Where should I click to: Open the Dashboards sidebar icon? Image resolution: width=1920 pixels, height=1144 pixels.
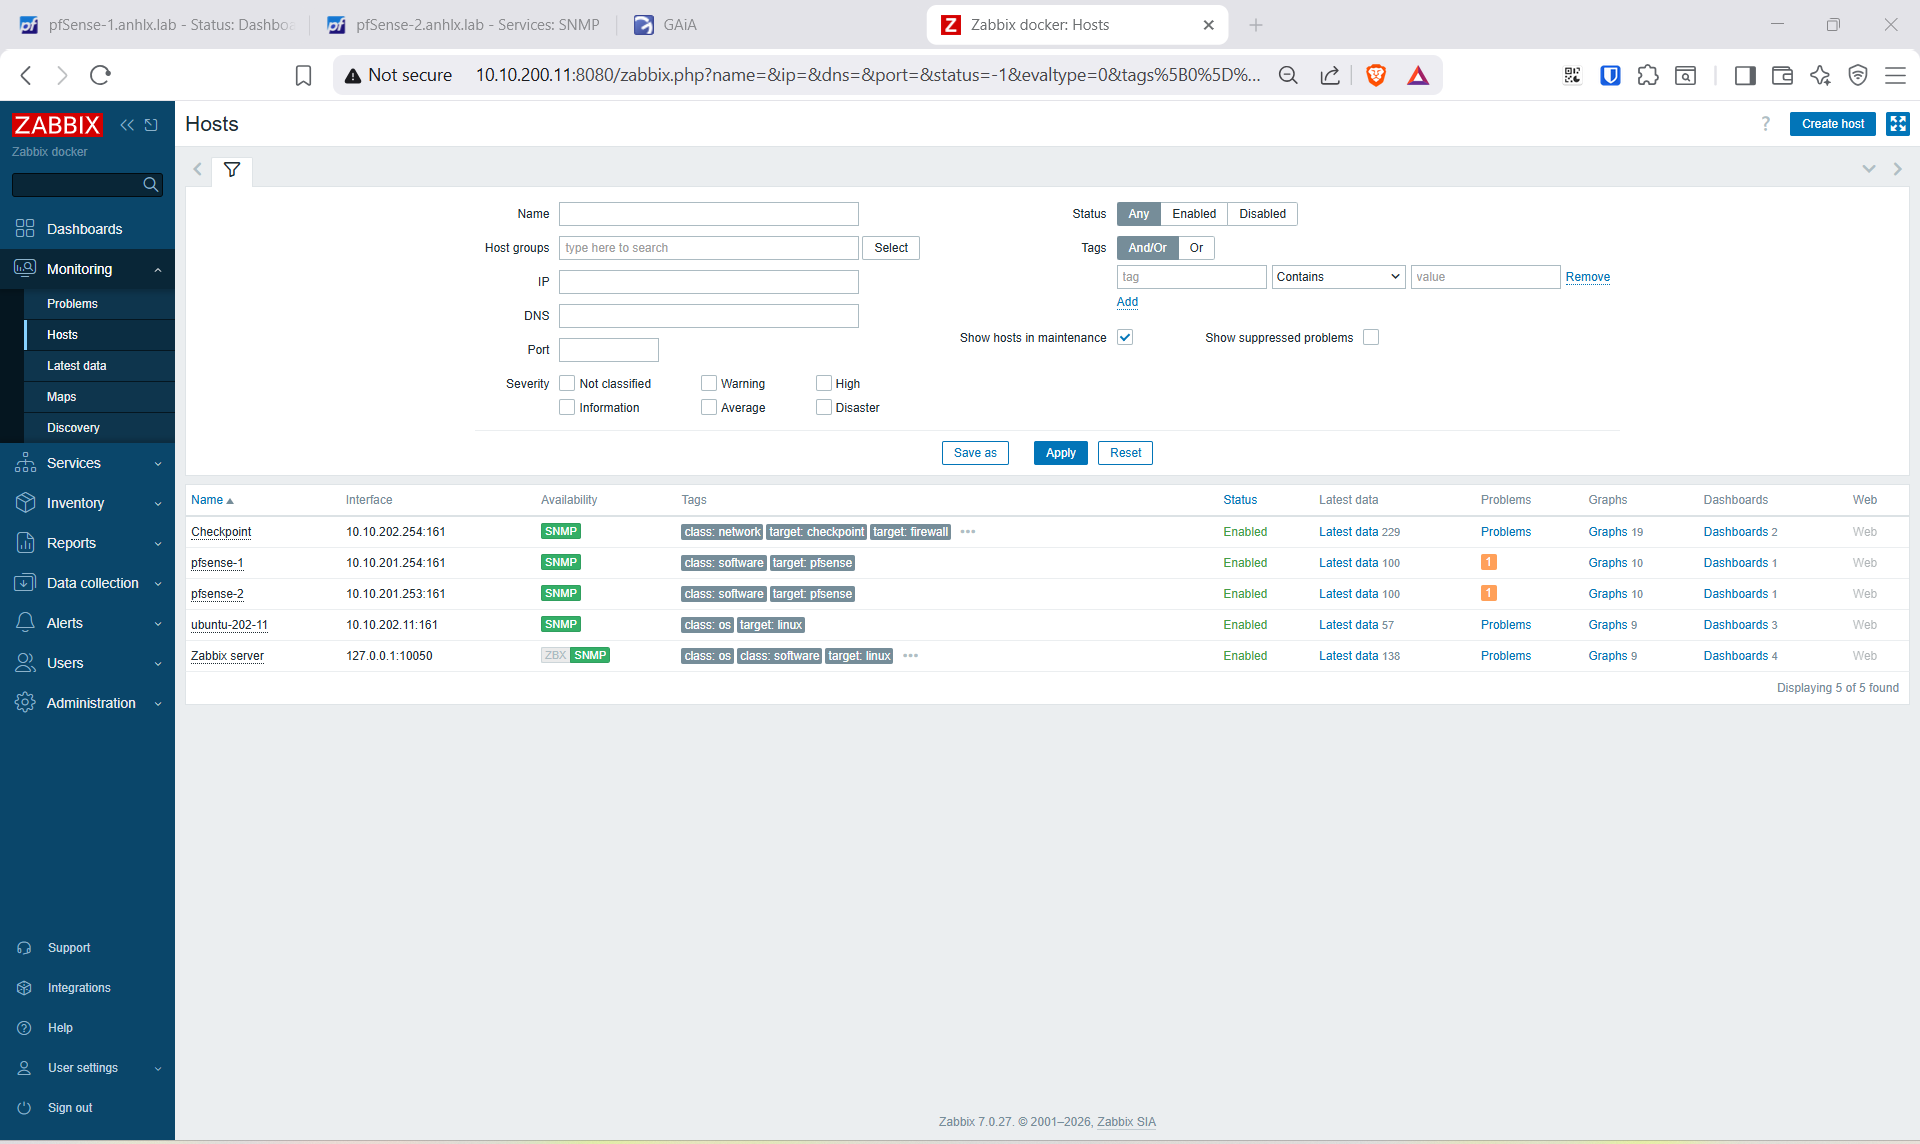click(25, 229)
